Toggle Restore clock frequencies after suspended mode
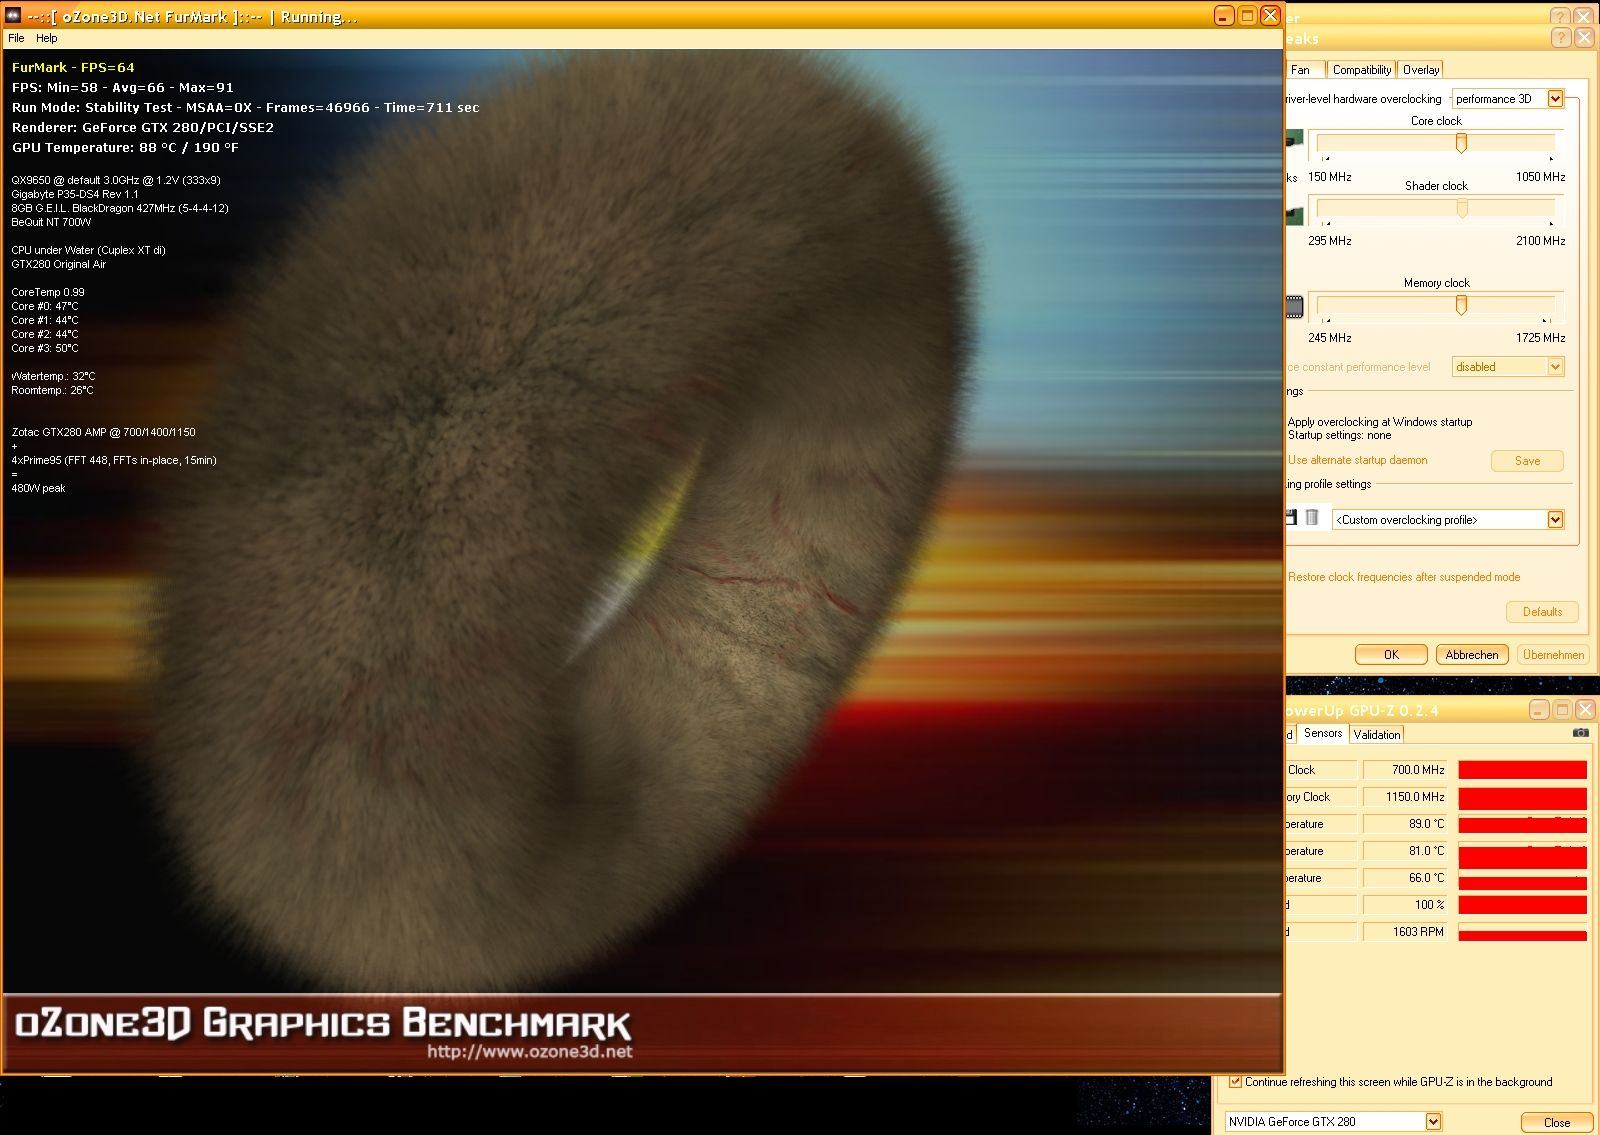Screen dimensions: 1600x1135 (x=1404, y=577)
